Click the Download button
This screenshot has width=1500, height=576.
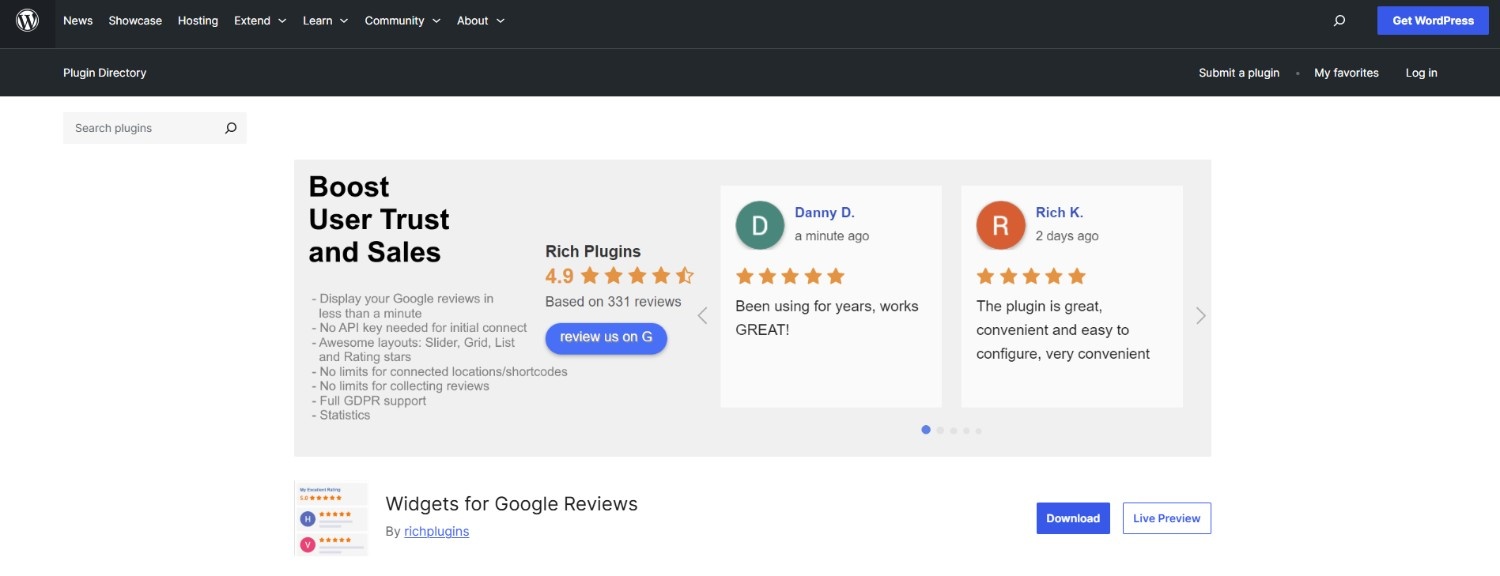tap(1073, 518)
